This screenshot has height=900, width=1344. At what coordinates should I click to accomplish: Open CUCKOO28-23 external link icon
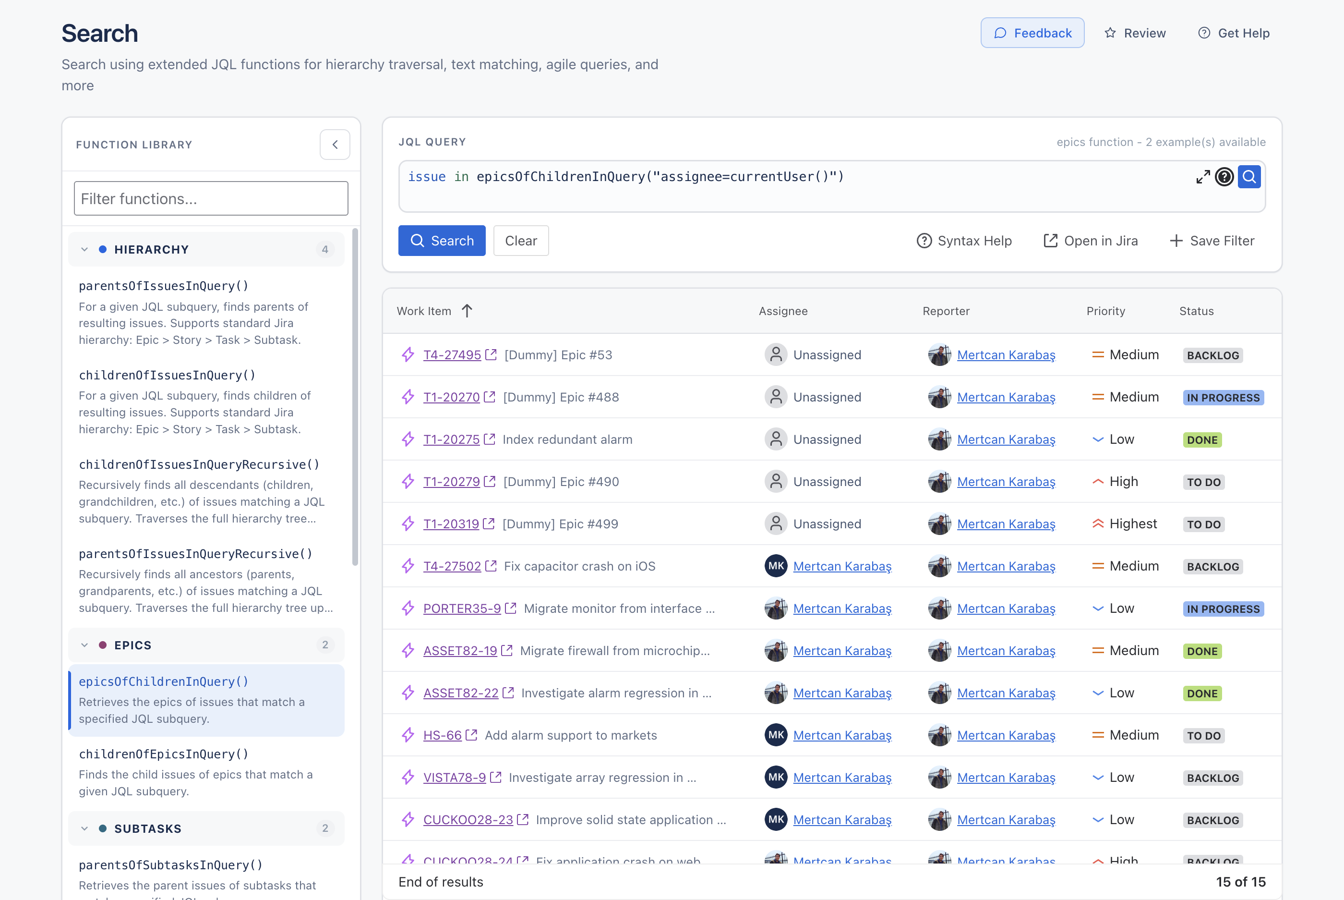tap(523, 819)
